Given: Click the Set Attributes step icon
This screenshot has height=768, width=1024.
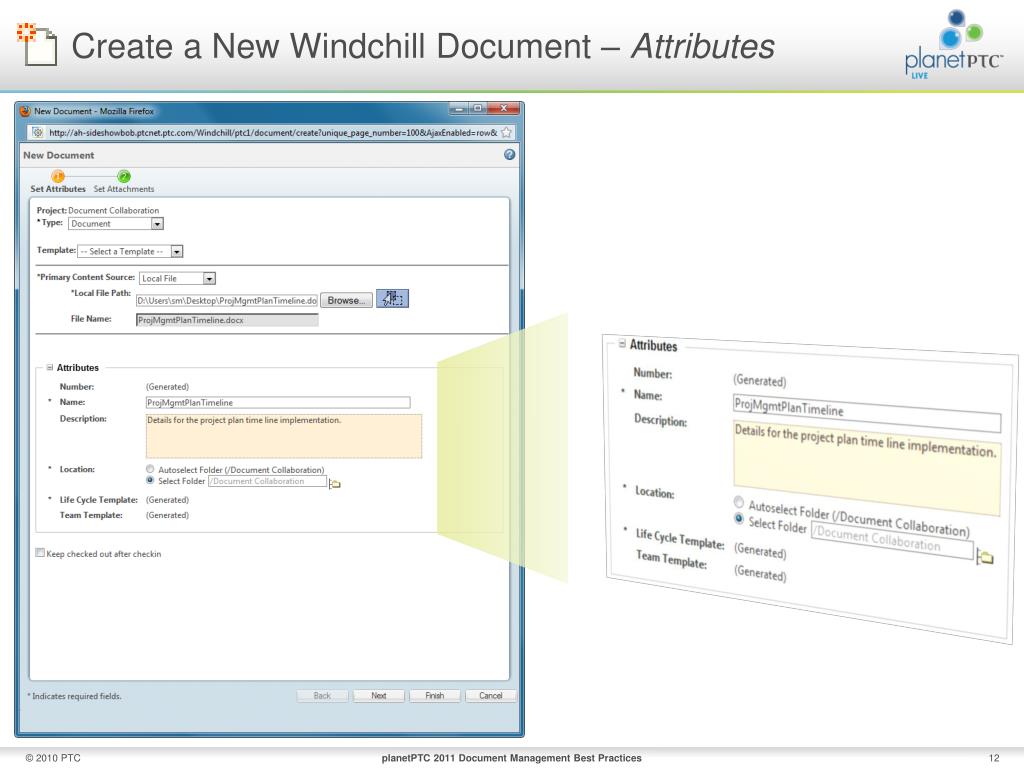Looking at the screenshot, I should [58, 176].
